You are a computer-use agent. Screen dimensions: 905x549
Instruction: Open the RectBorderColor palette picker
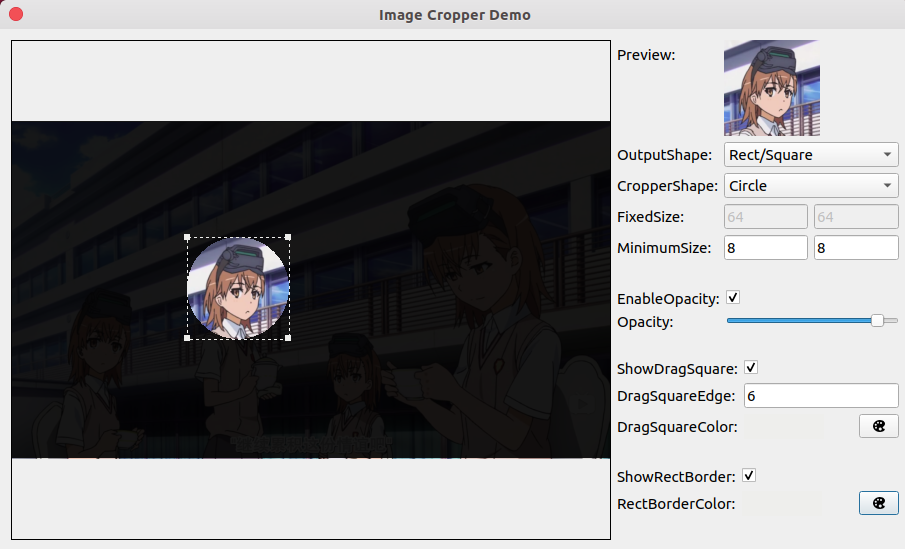tap(878, 503)
